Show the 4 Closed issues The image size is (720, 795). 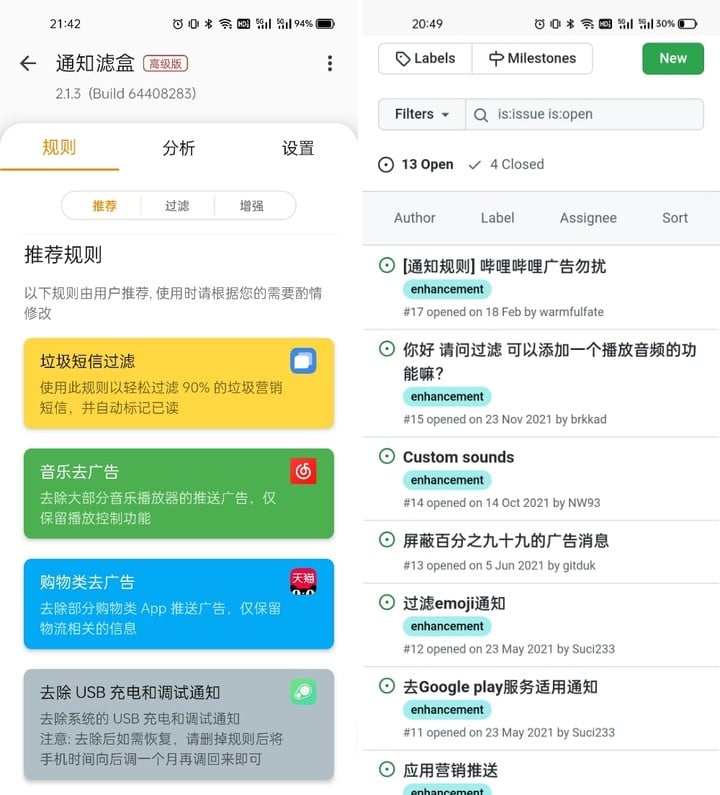coord(507,164)
